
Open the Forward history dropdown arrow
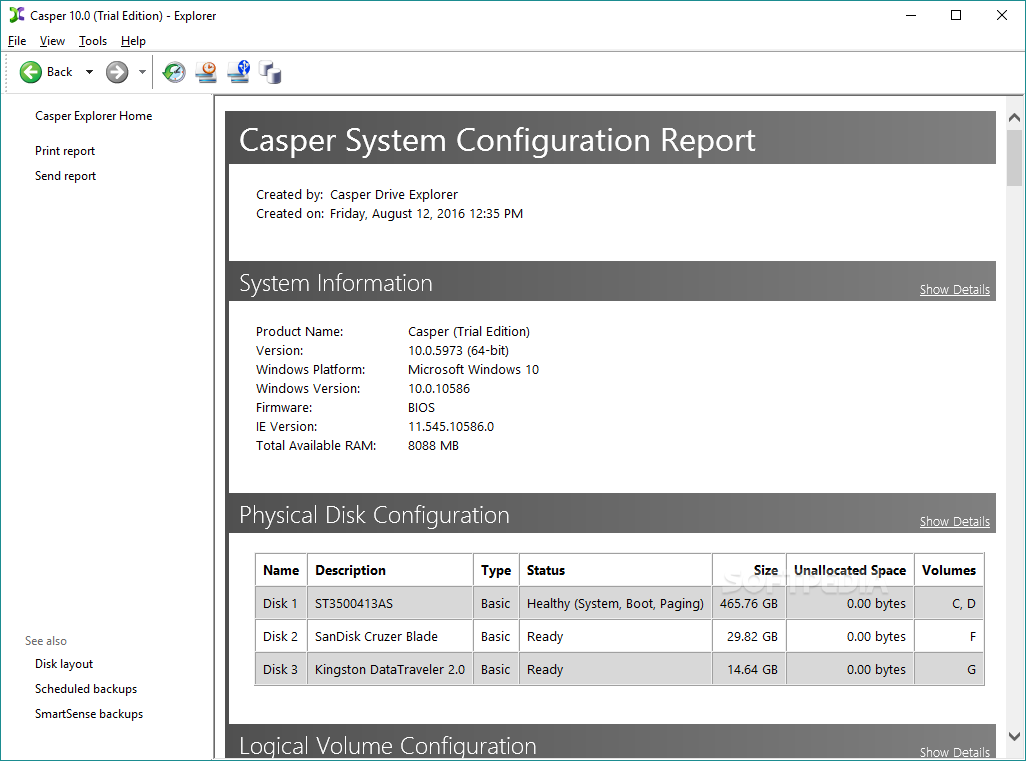[x=142, y=72]
